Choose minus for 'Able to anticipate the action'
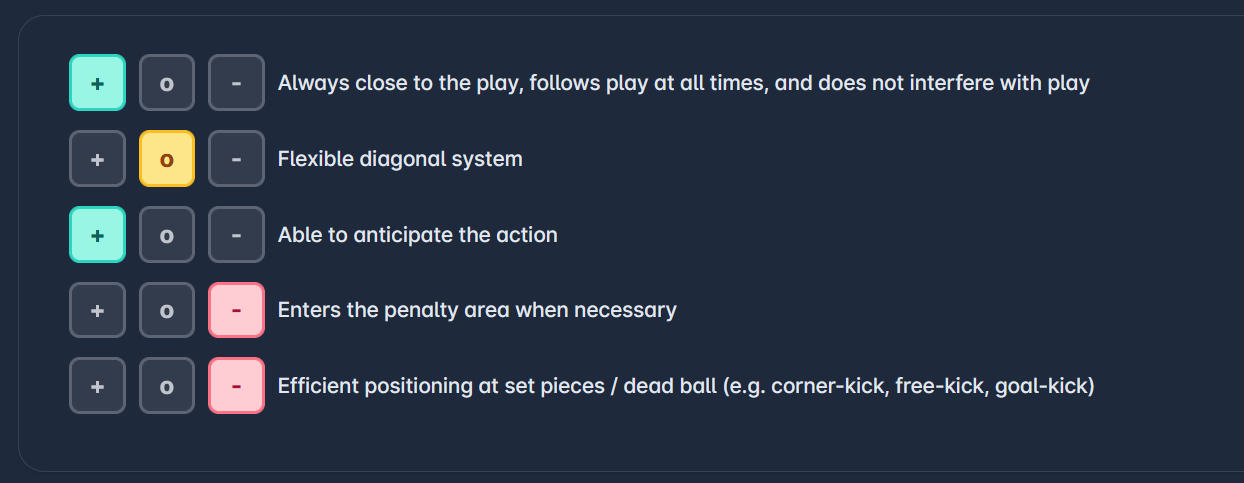The width and height of the screenshot is (1244, 483). [x=236, y=235]
